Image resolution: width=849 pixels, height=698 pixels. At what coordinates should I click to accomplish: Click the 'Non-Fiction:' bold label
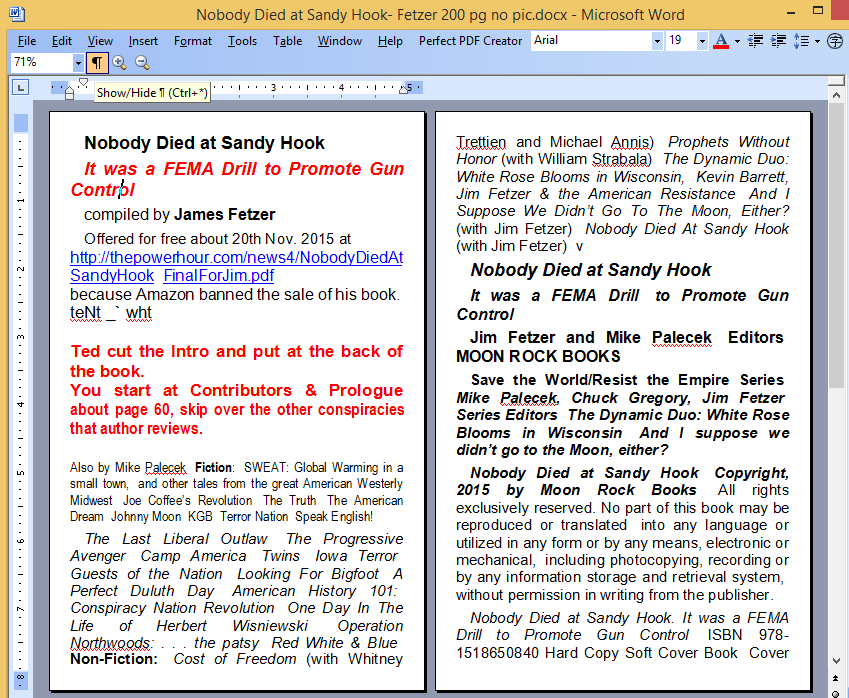[x=114, y=659]
